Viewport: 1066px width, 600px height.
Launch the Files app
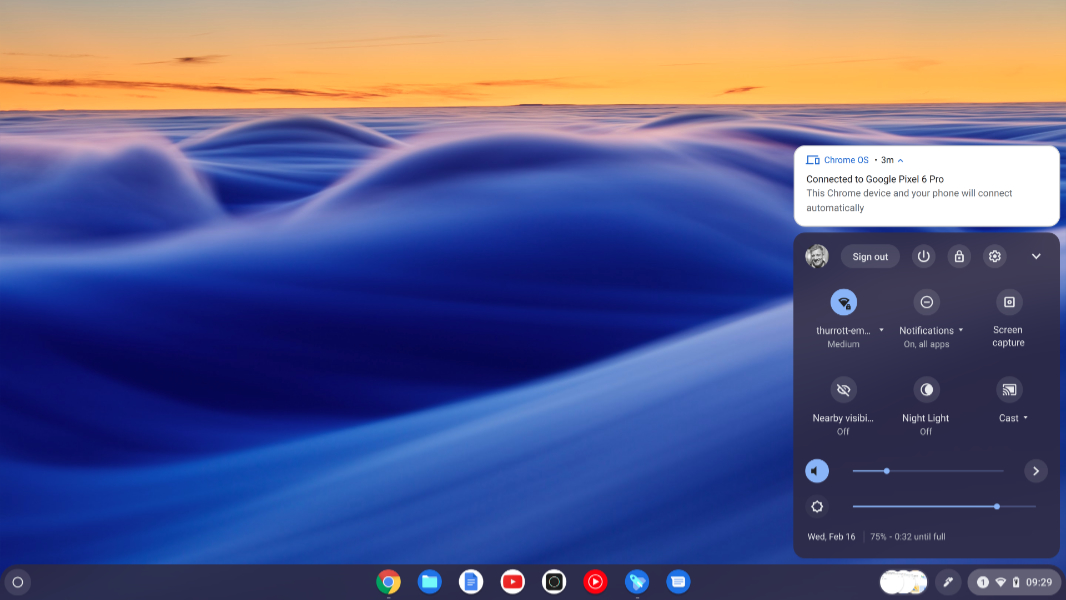pos(430,582)
